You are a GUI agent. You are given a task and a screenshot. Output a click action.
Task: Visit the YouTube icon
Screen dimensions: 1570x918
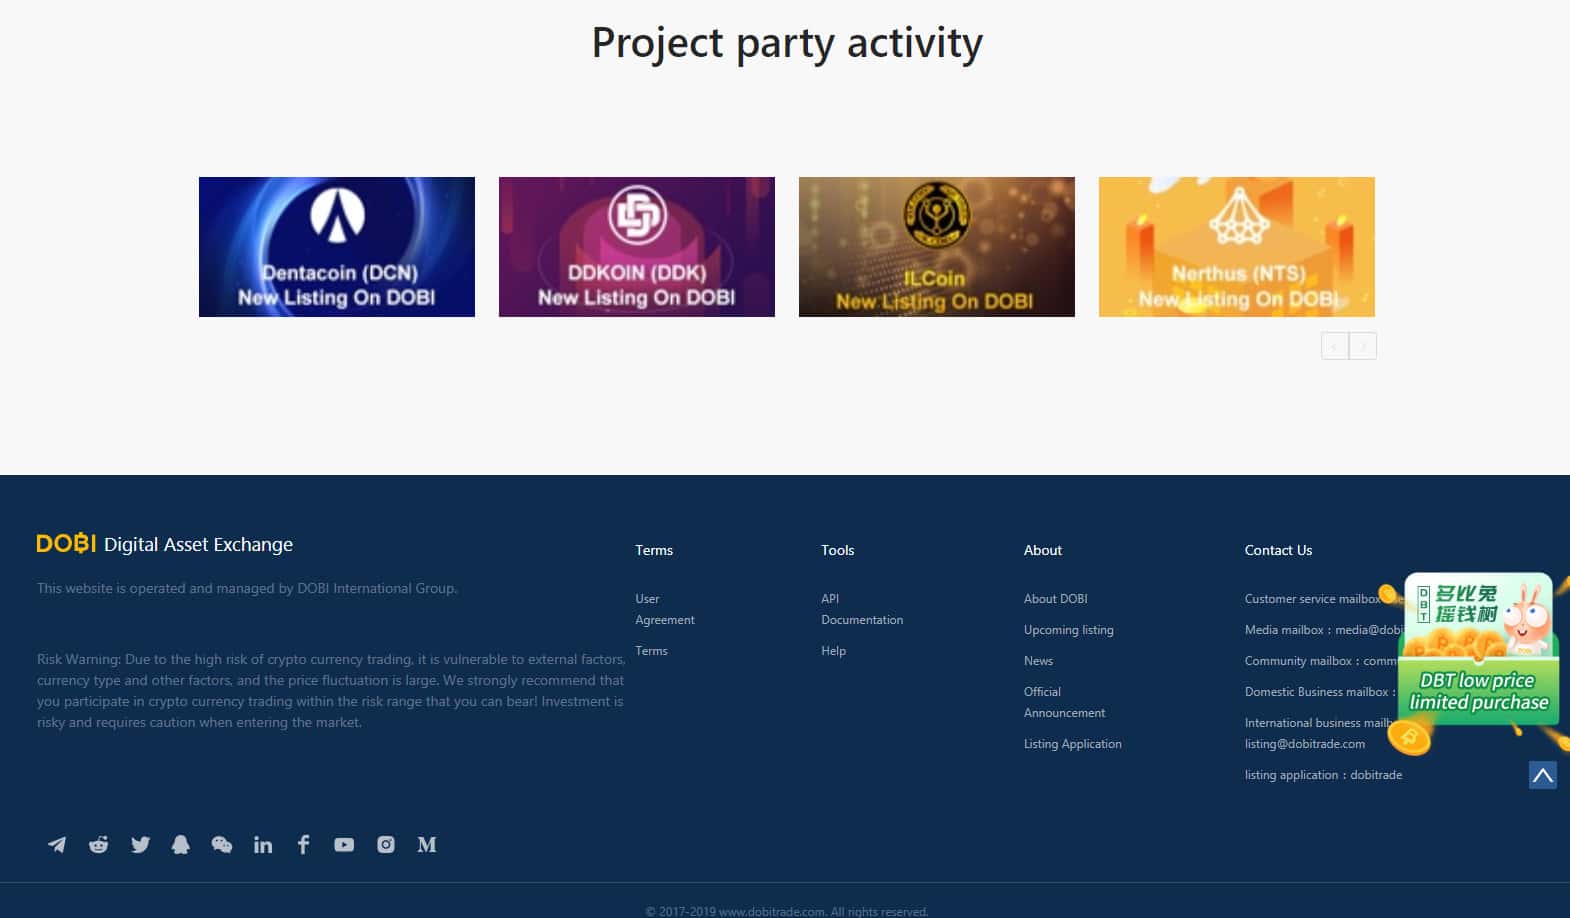[x=344, y=845]
